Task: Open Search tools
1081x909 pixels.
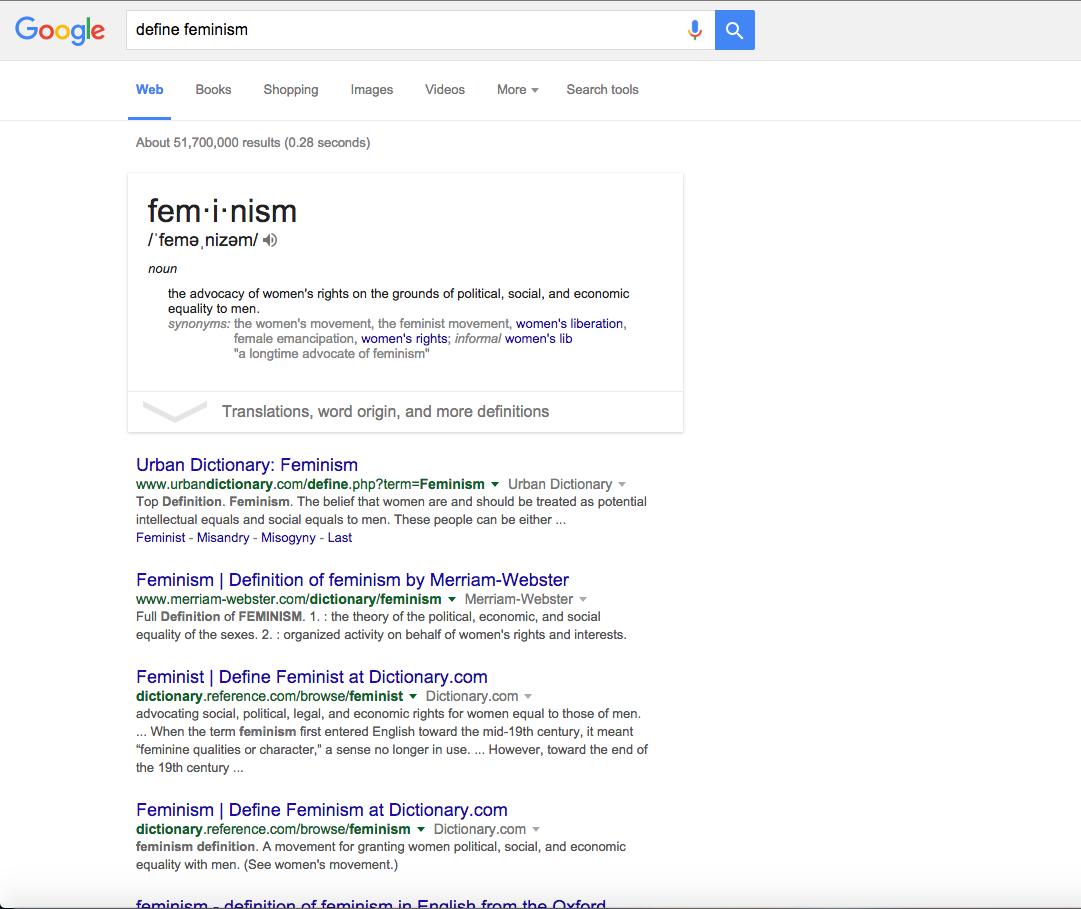Action: click(603, 90)
